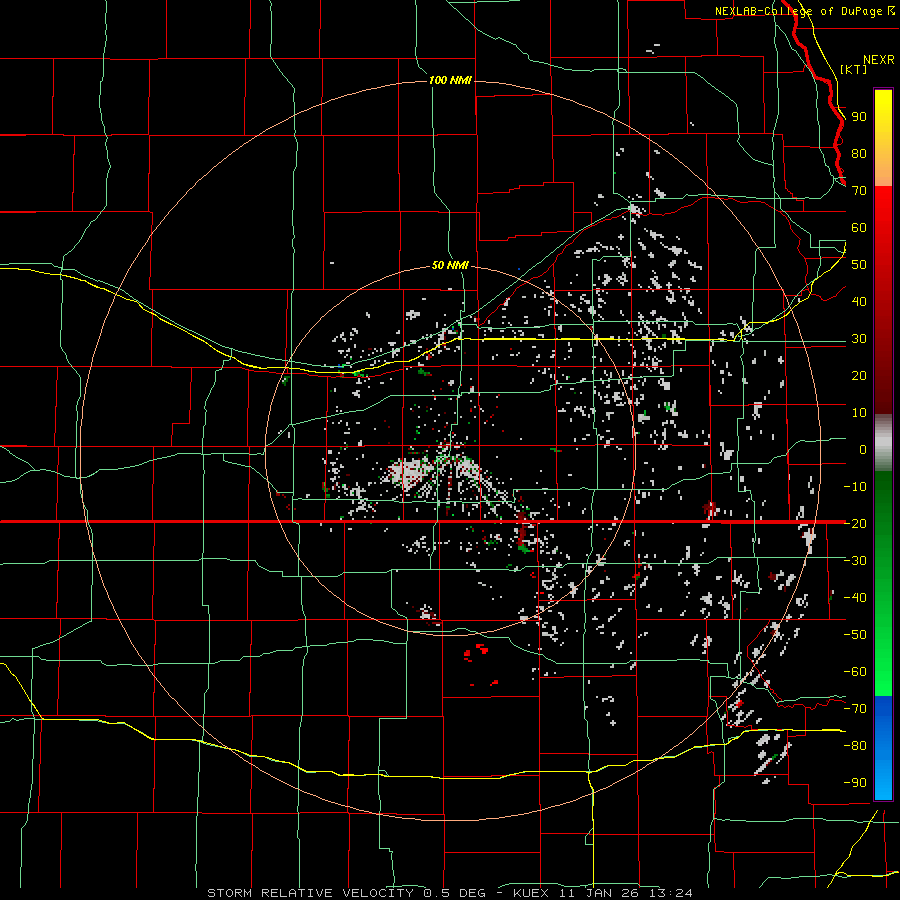The image size is (900, 900).
Task: Click the -70 scale value
Action: tap(855, 709)
